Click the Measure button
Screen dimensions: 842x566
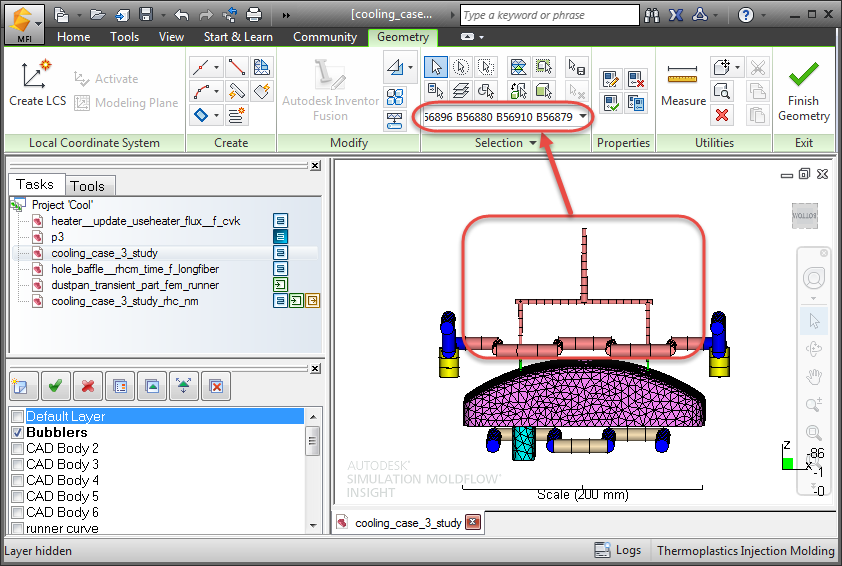point(683,86)
